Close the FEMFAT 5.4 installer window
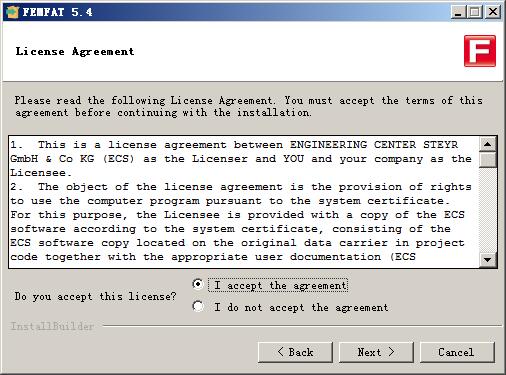Screen dimensions: 506x375 [x=493, y=12]
